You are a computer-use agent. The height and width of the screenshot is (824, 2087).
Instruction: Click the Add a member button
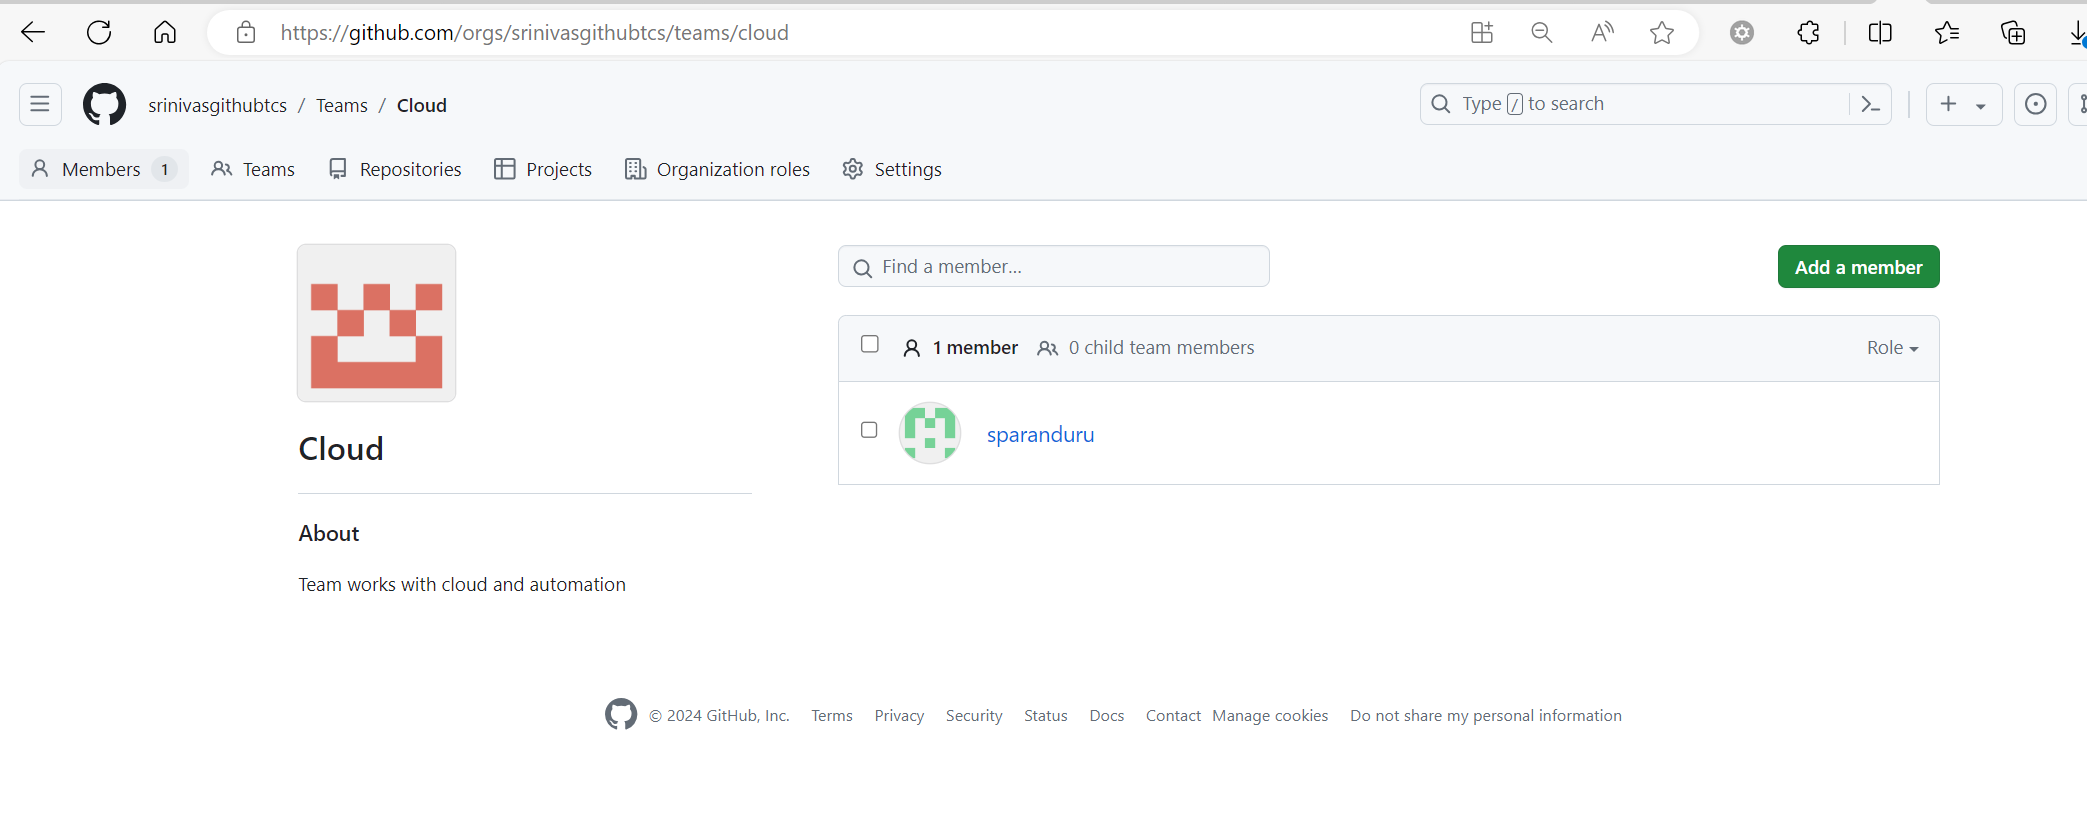tap(1858, 267)
